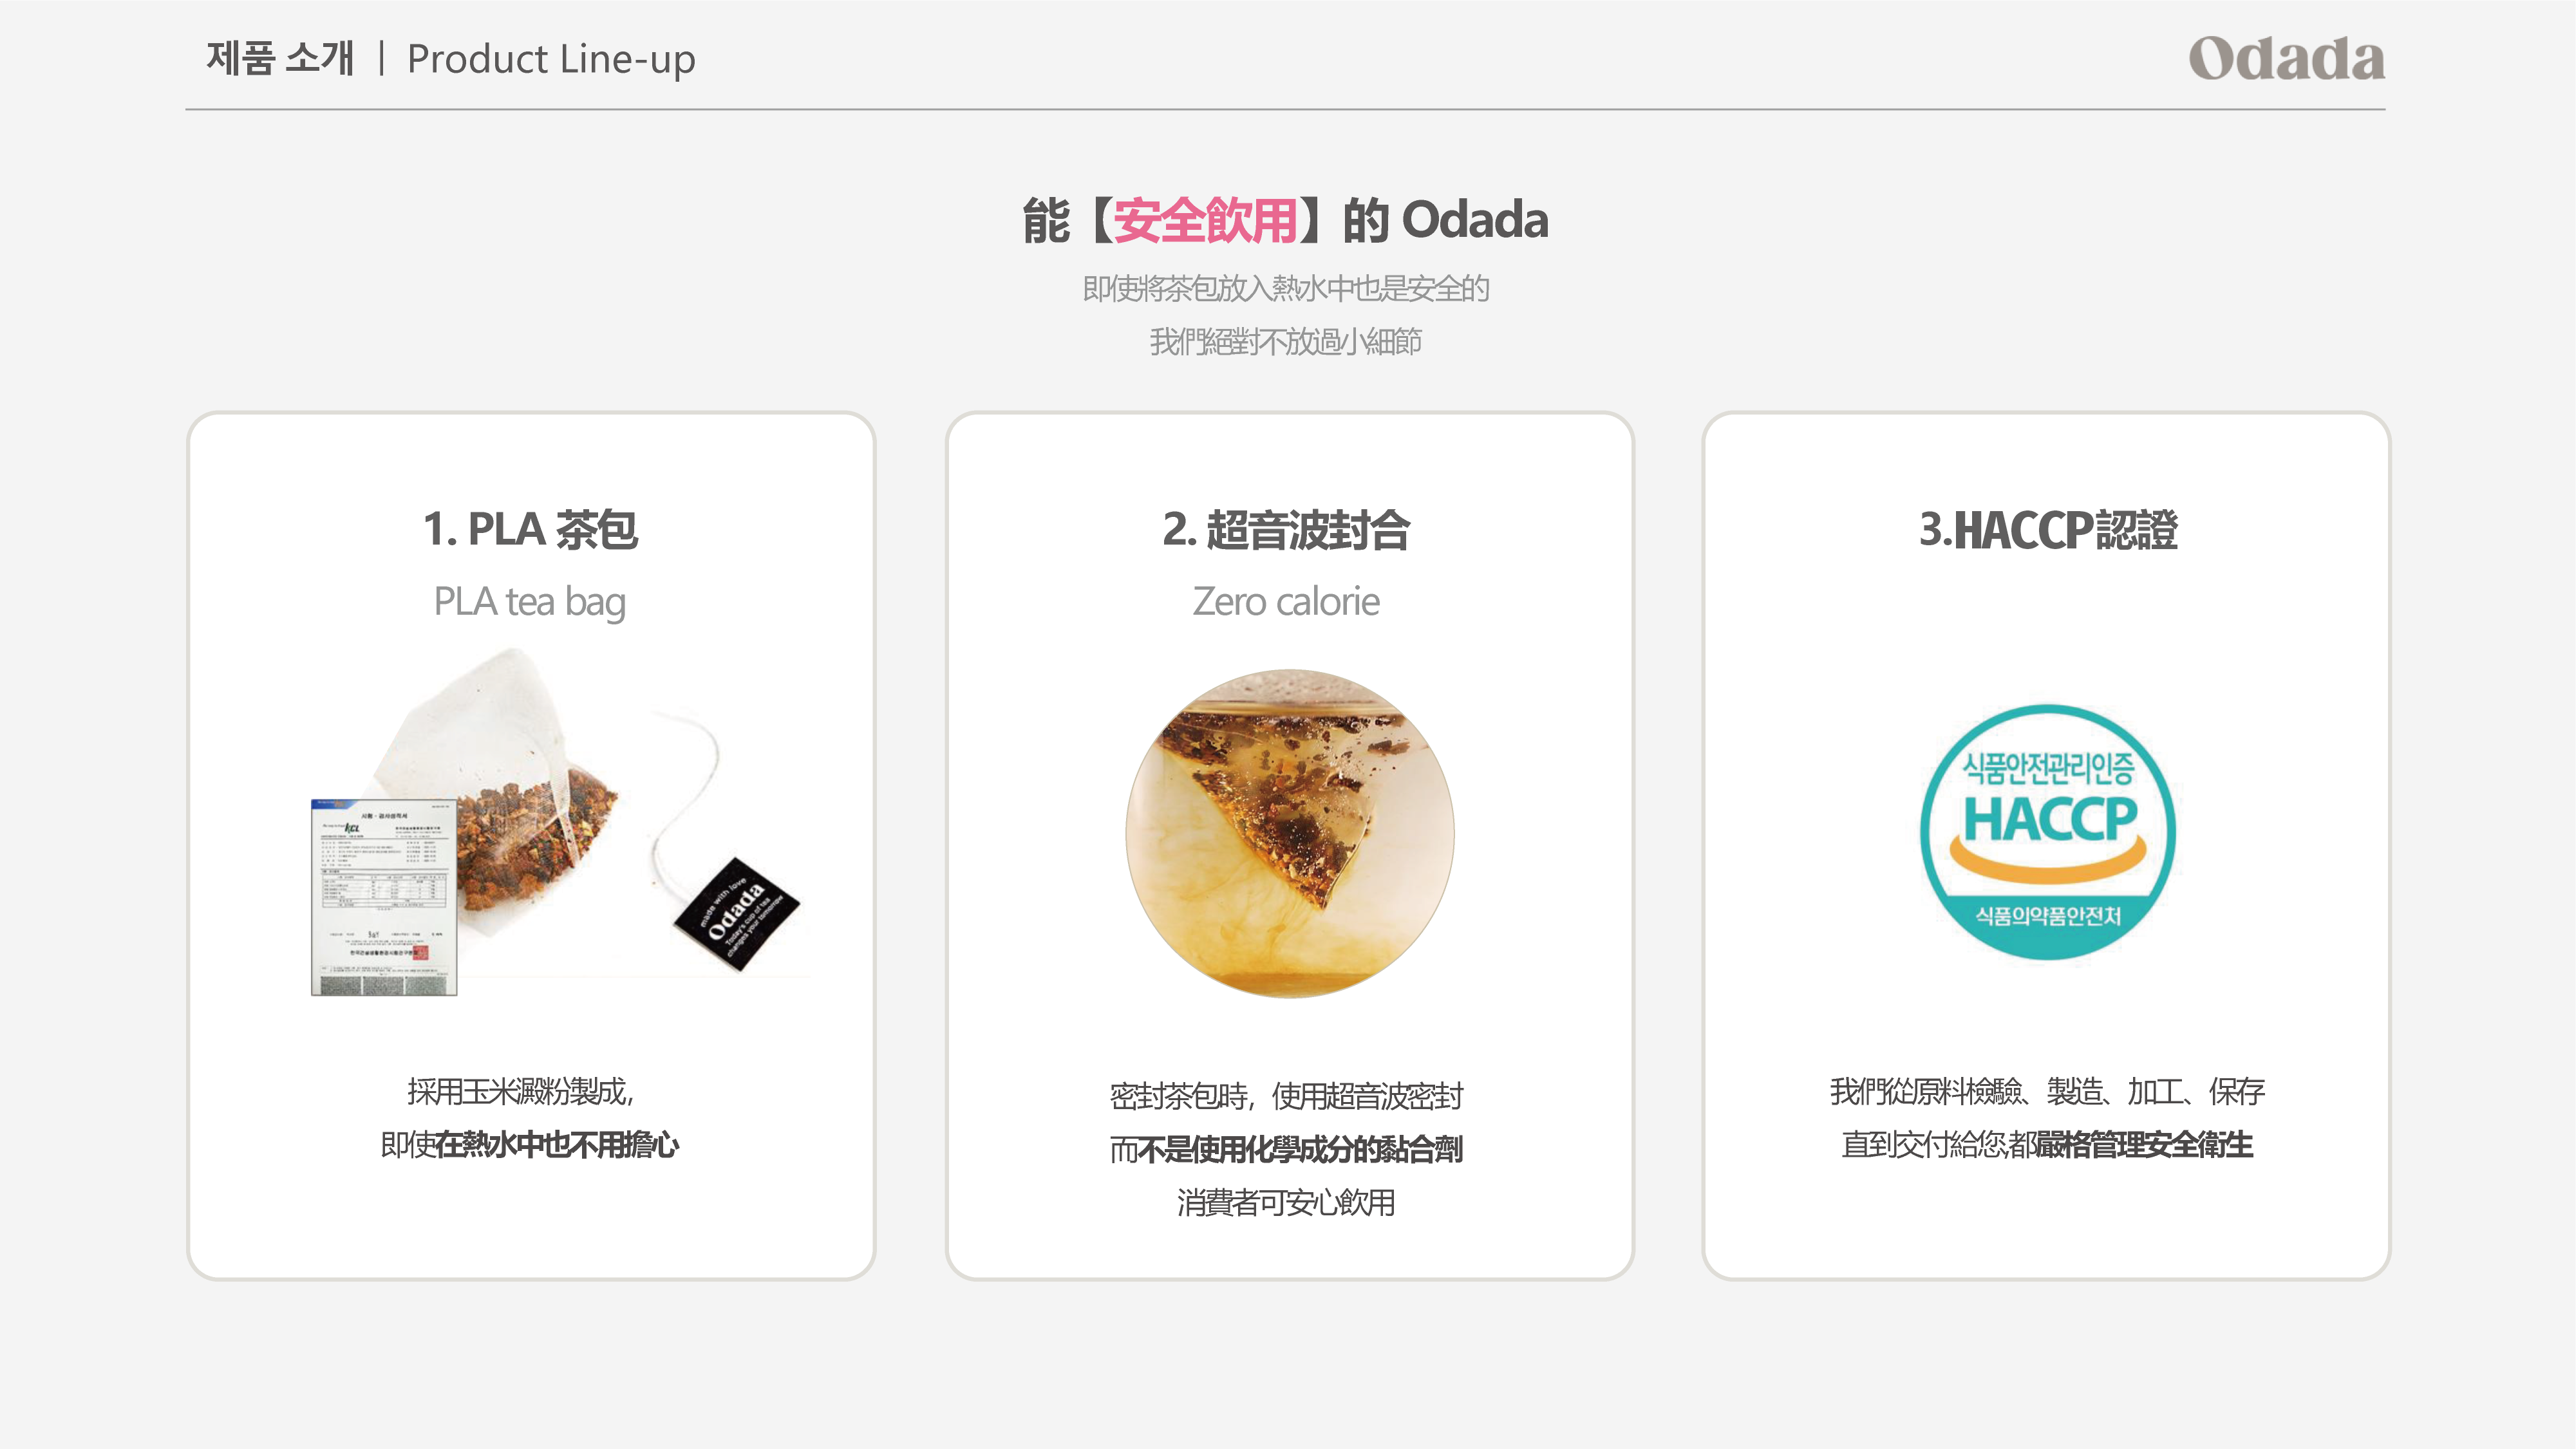Click the '消費者可安心飲用' line

[1286, 1202]
